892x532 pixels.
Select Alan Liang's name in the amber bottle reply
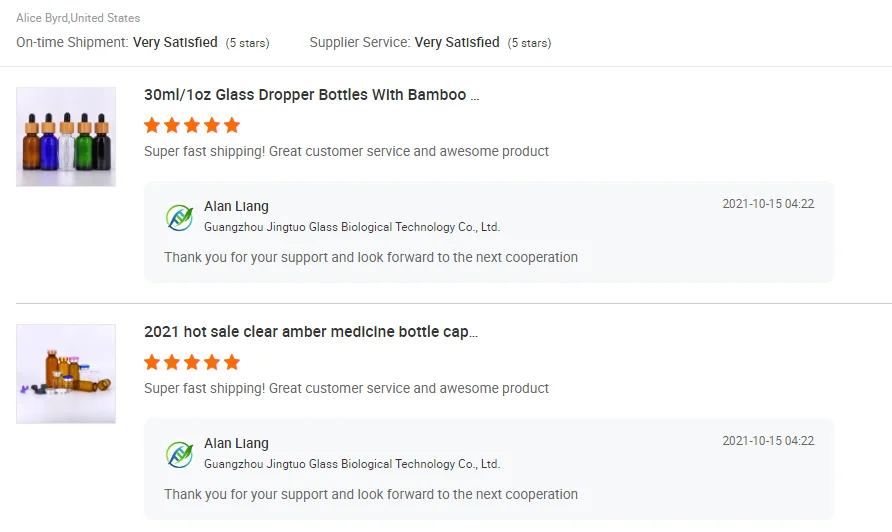[236, 443]
